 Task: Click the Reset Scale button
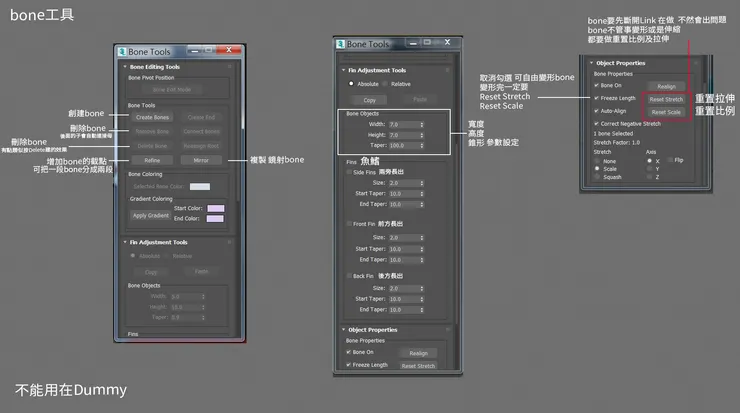point(666,112)
